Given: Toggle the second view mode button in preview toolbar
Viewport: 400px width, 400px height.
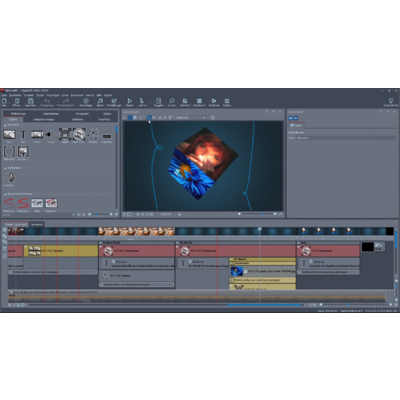Looking at the screenshot, I should (x=135, y=117).
